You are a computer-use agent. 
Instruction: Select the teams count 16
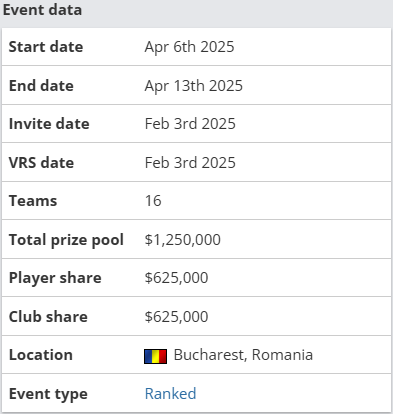point(153,201)
